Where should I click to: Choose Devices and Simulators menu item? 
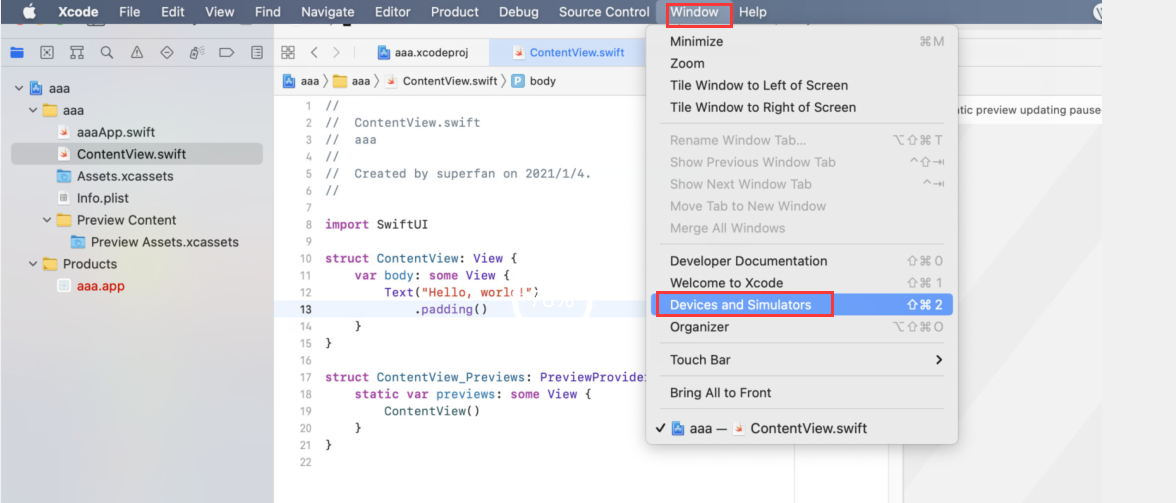pos(802,305)
